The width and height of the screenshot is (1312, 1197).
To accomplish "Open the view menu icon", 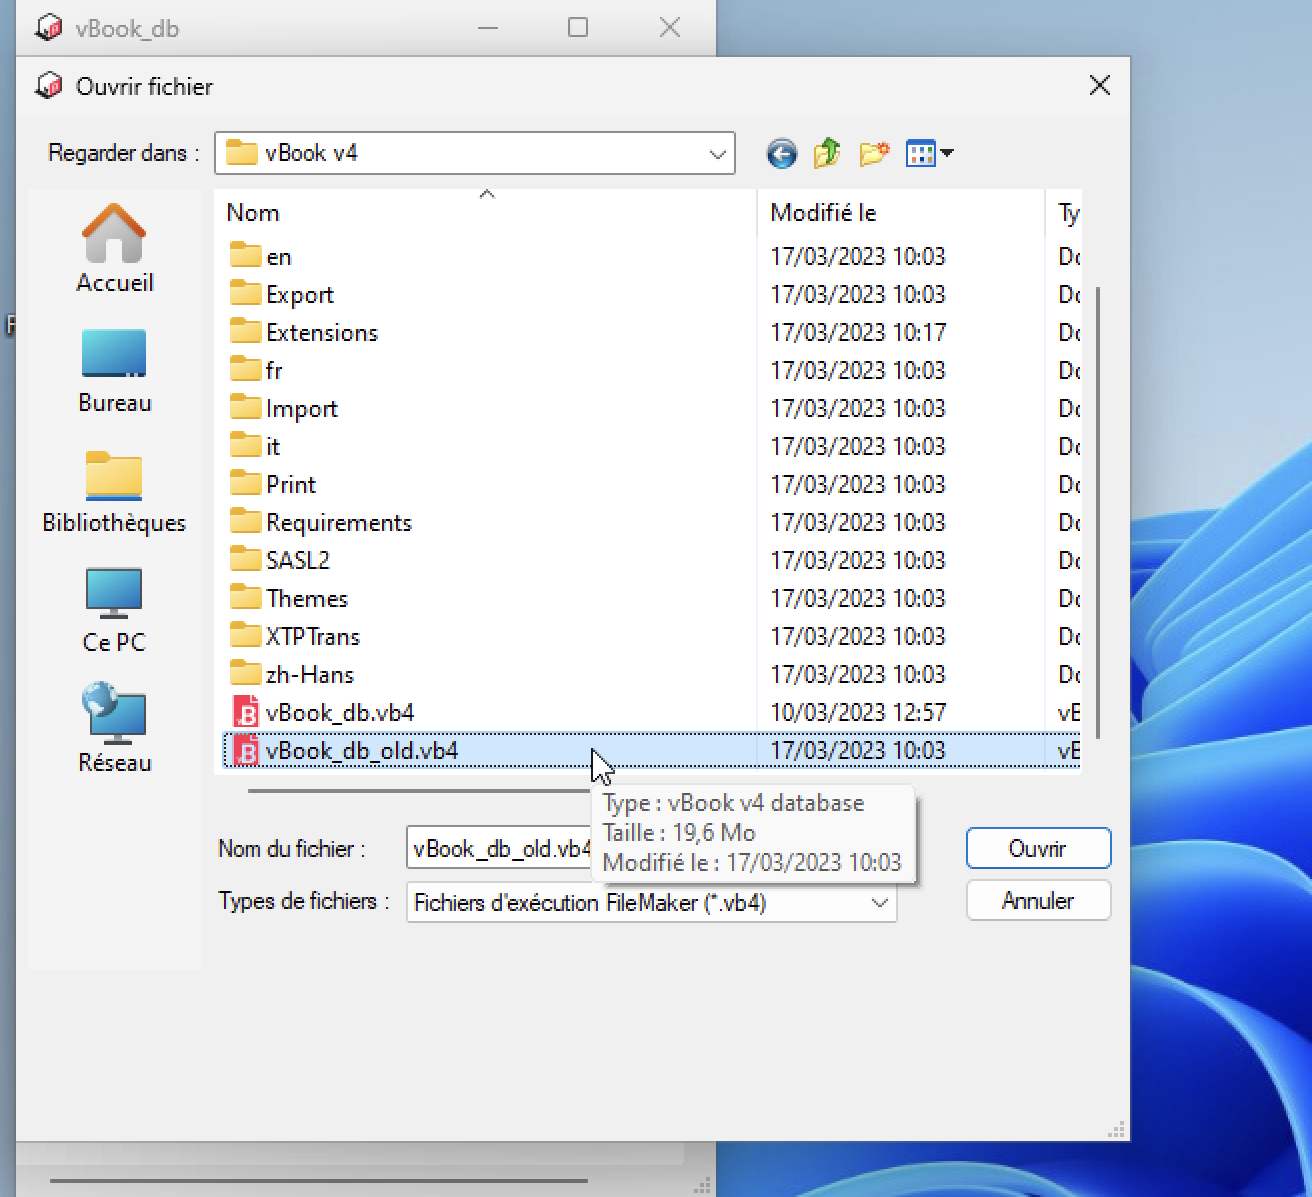I will (929, 153).
